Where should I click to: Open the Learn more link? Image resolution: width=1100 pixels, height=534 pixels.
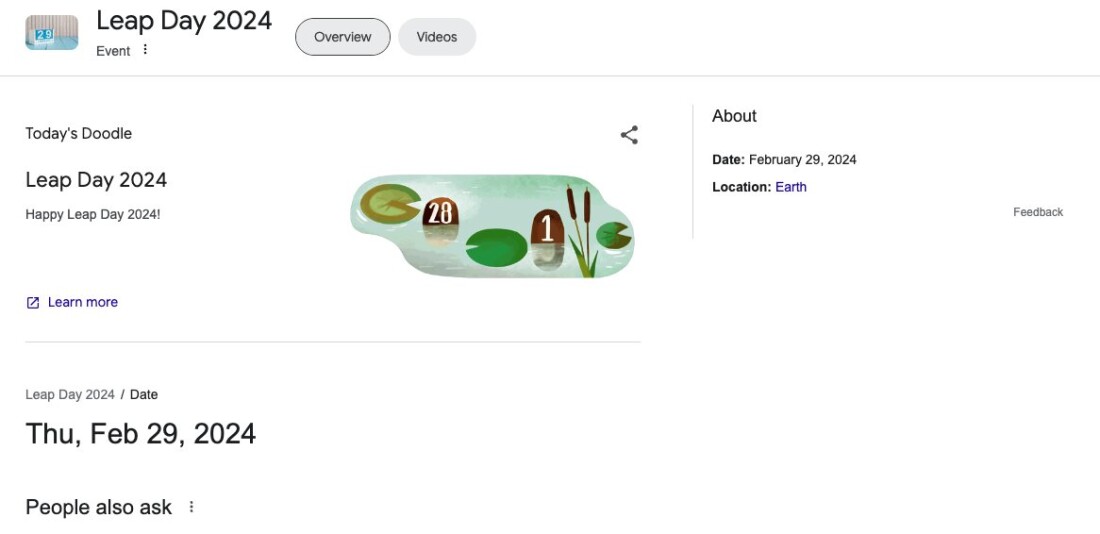click(83, 302)
